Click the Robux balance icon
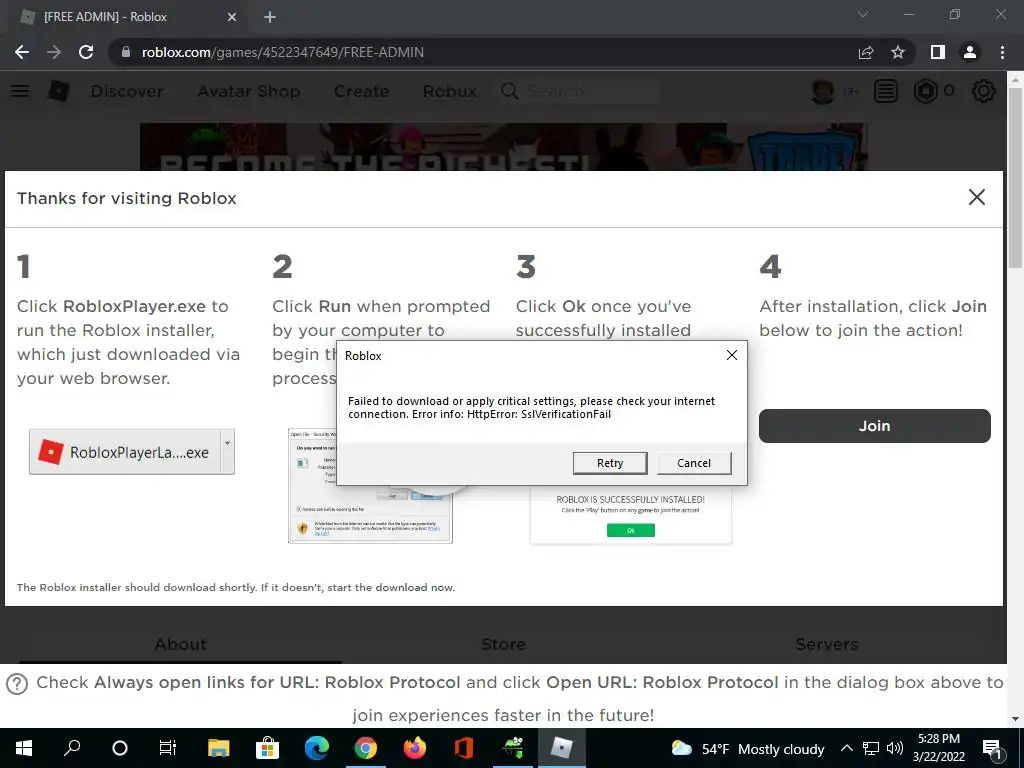 tap(925, 91)
